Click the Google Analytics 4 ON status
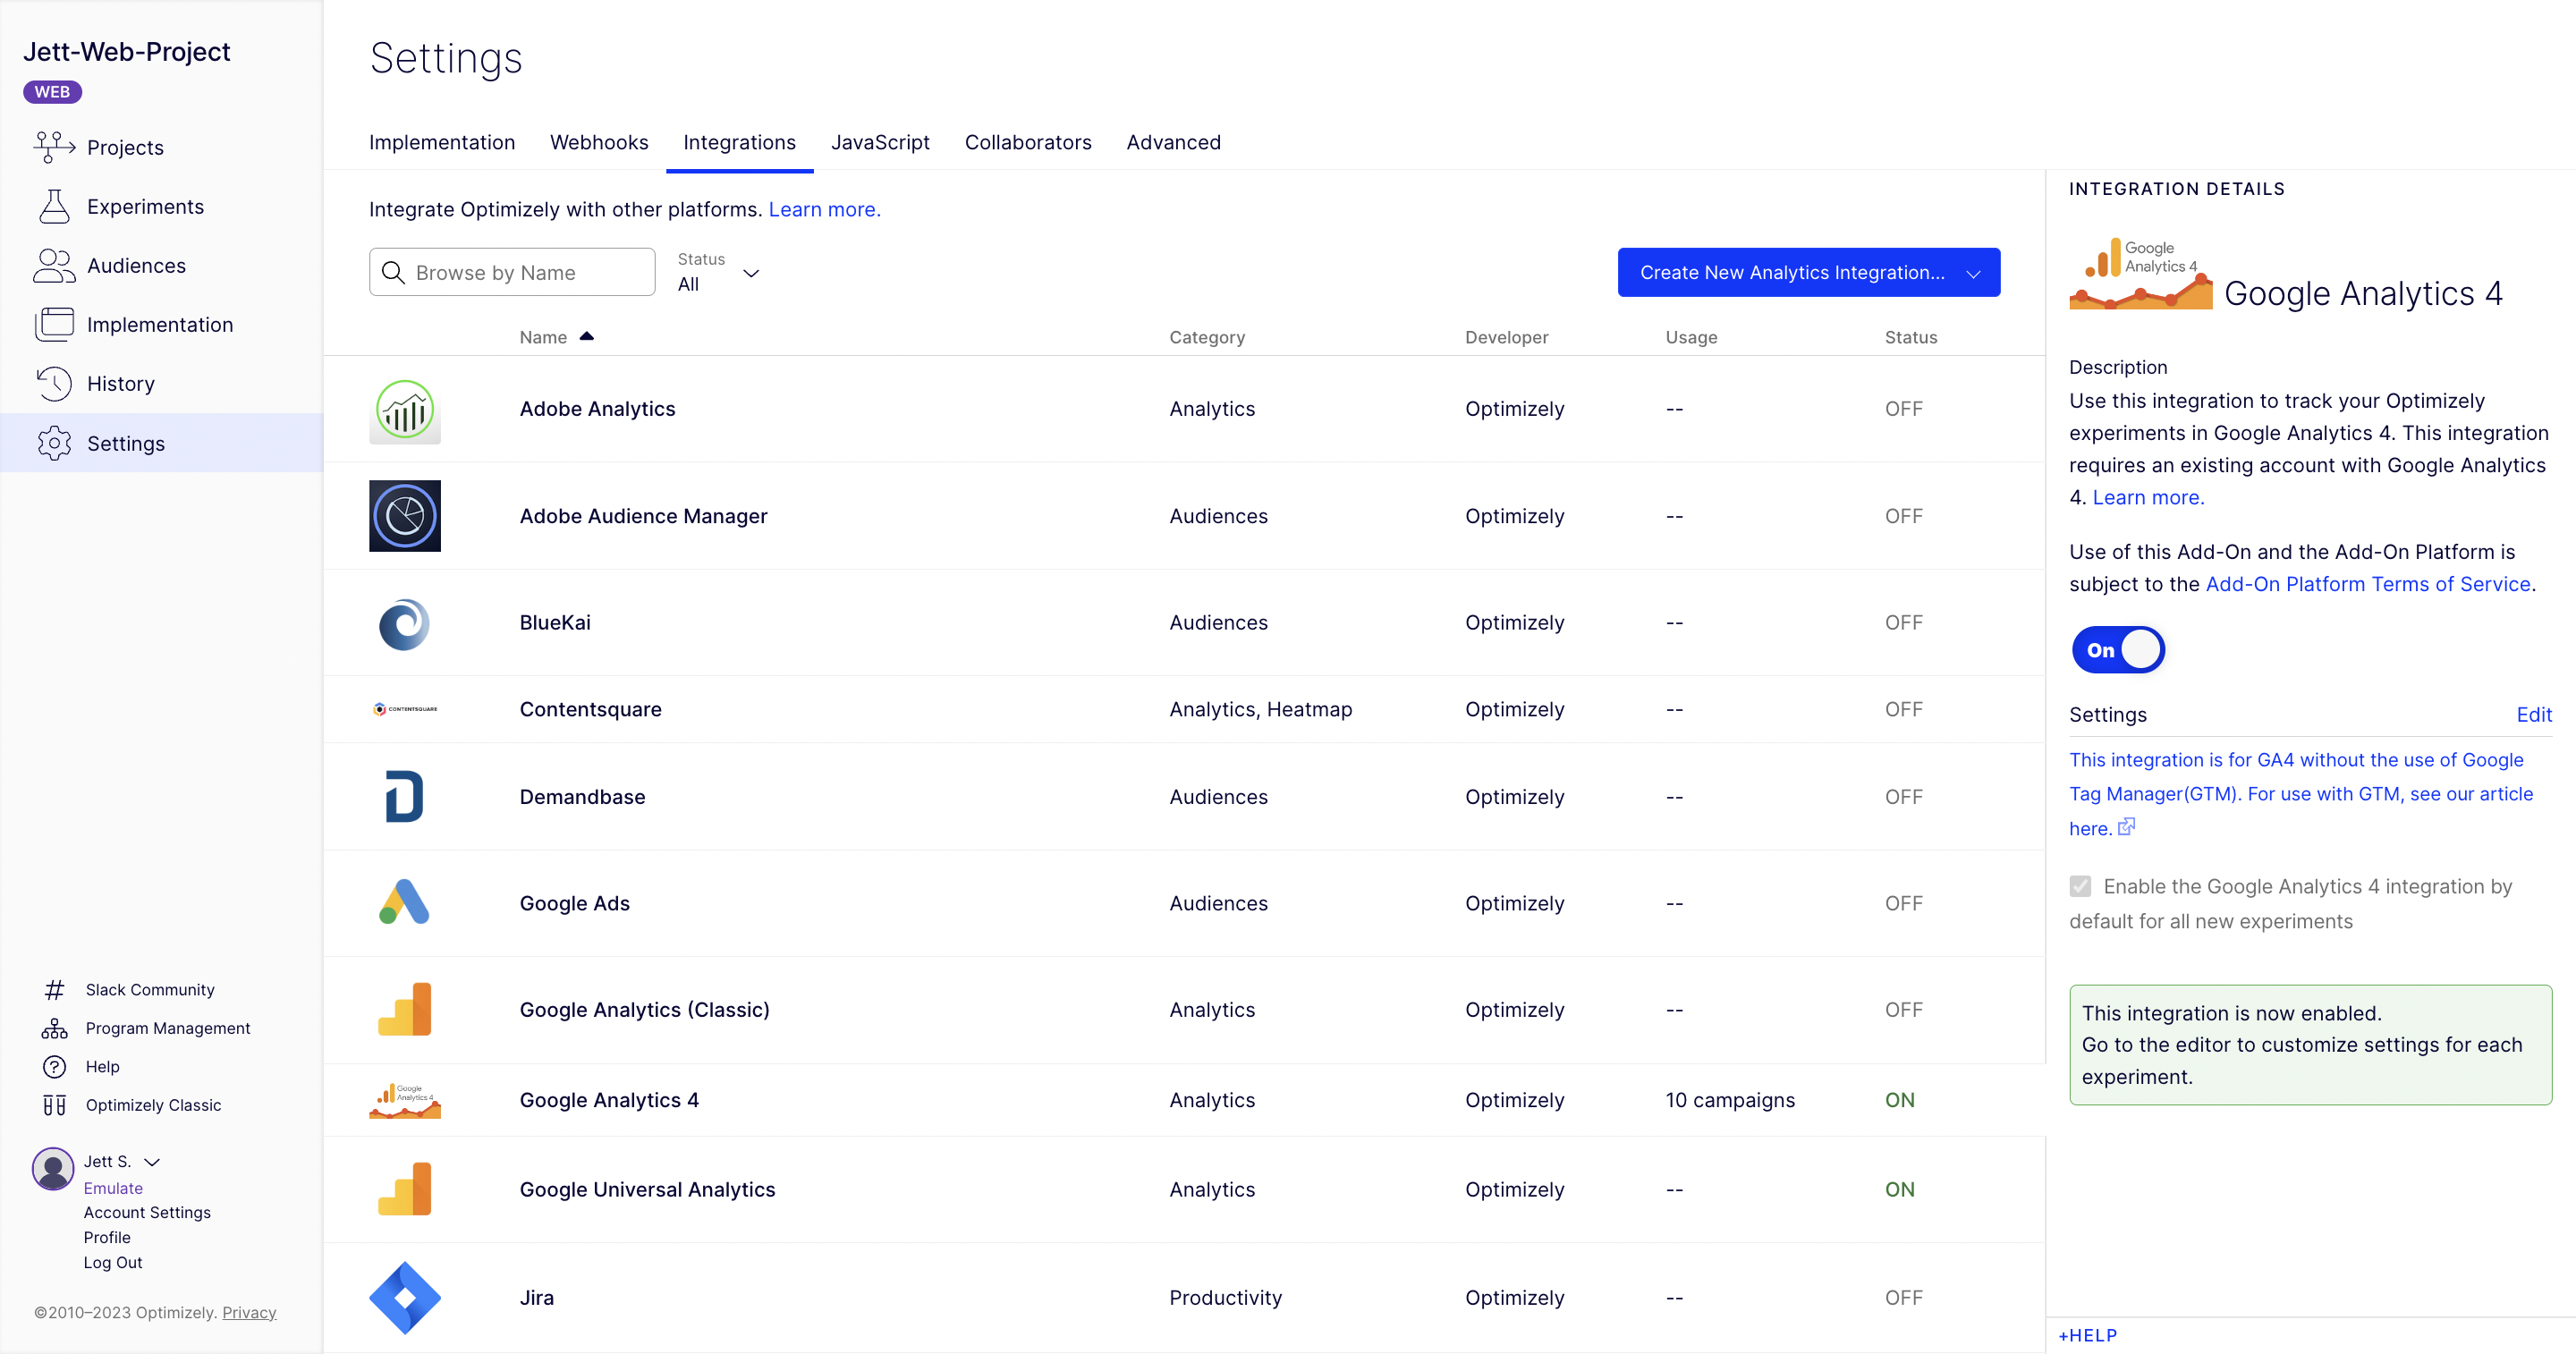 pos(1899,1100)
